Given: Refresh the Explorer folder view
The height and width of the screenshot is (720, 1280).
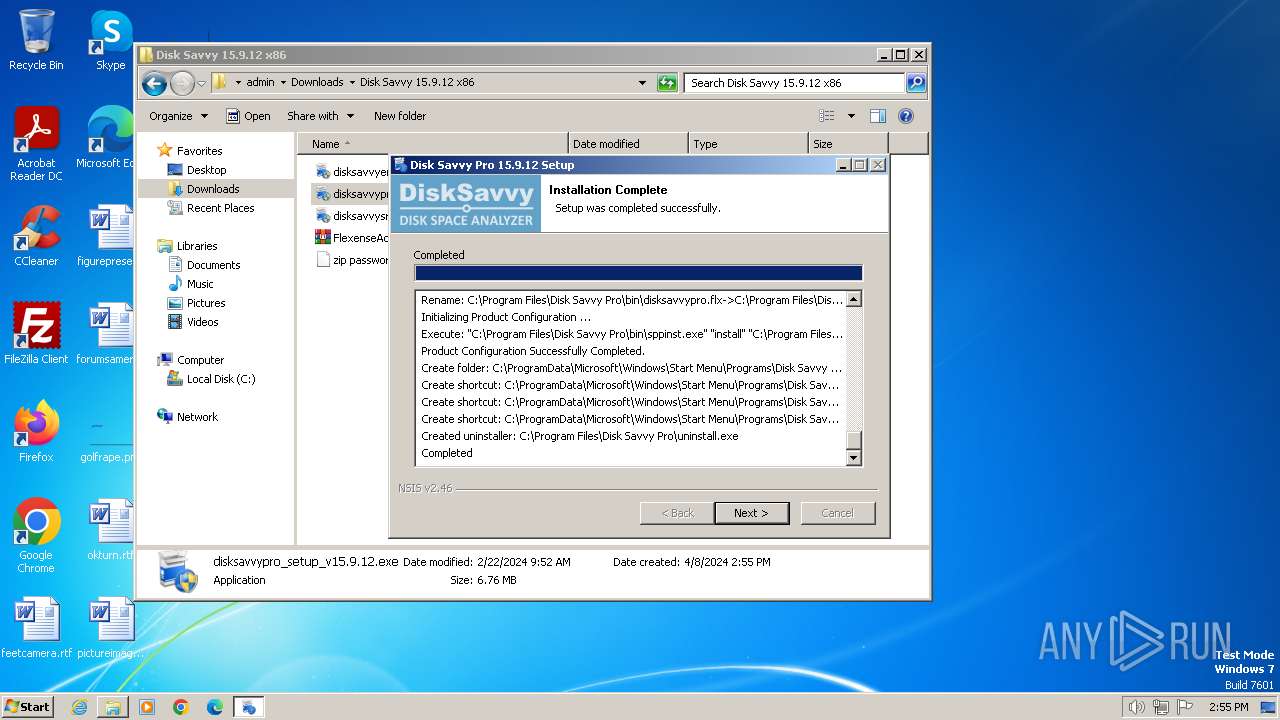Looking at the screenshot, I should point(667,83).
